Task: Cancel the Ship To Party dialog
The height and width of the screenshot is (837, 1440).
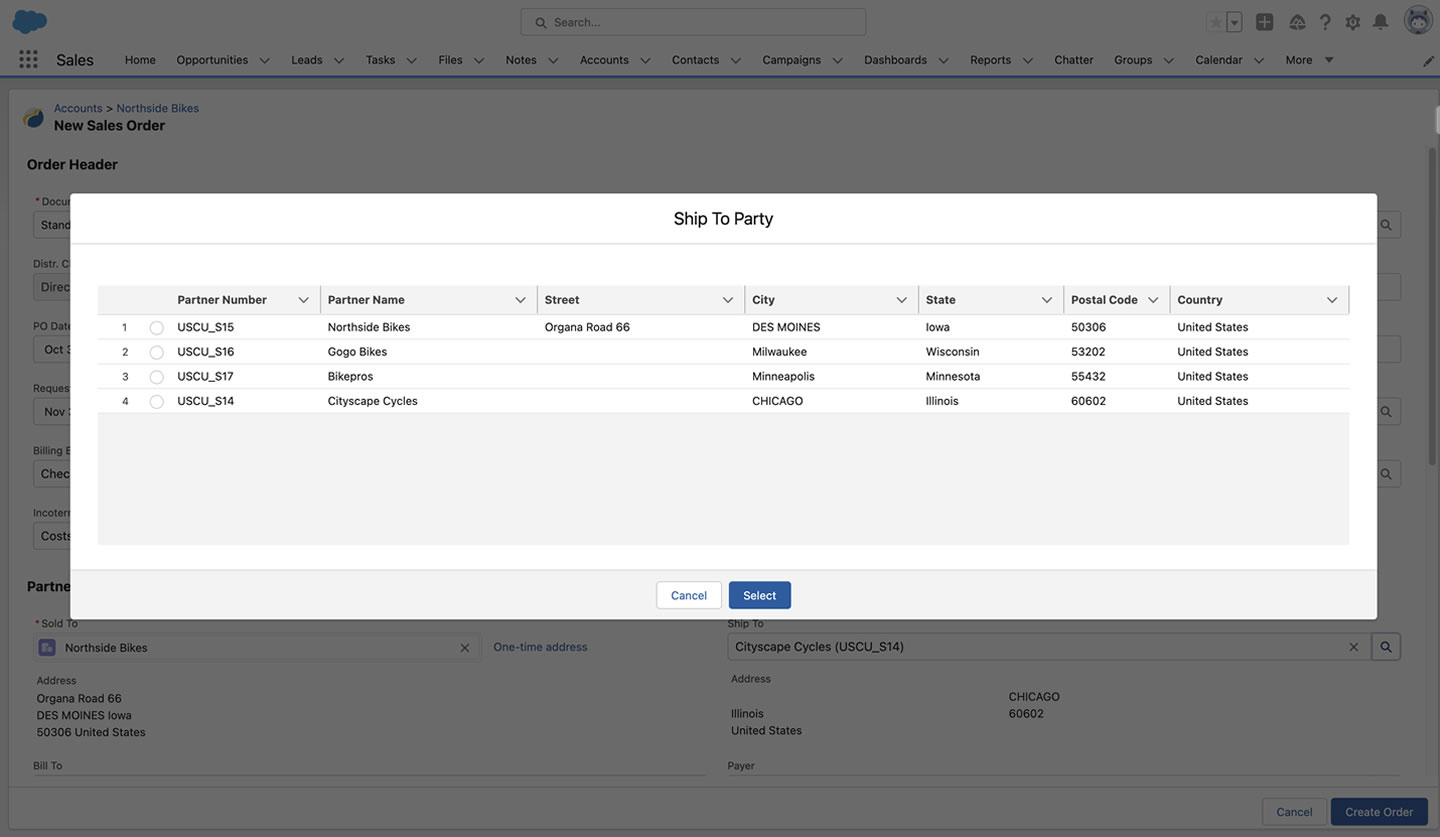Action: click(x=689, y=595)
